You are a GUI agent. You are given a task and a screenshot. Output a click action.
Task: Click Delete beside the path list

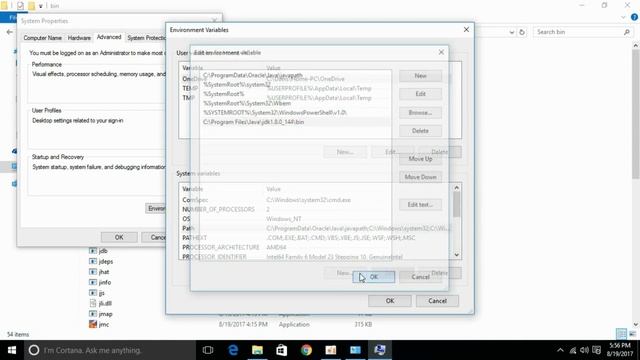pos(420,131)
